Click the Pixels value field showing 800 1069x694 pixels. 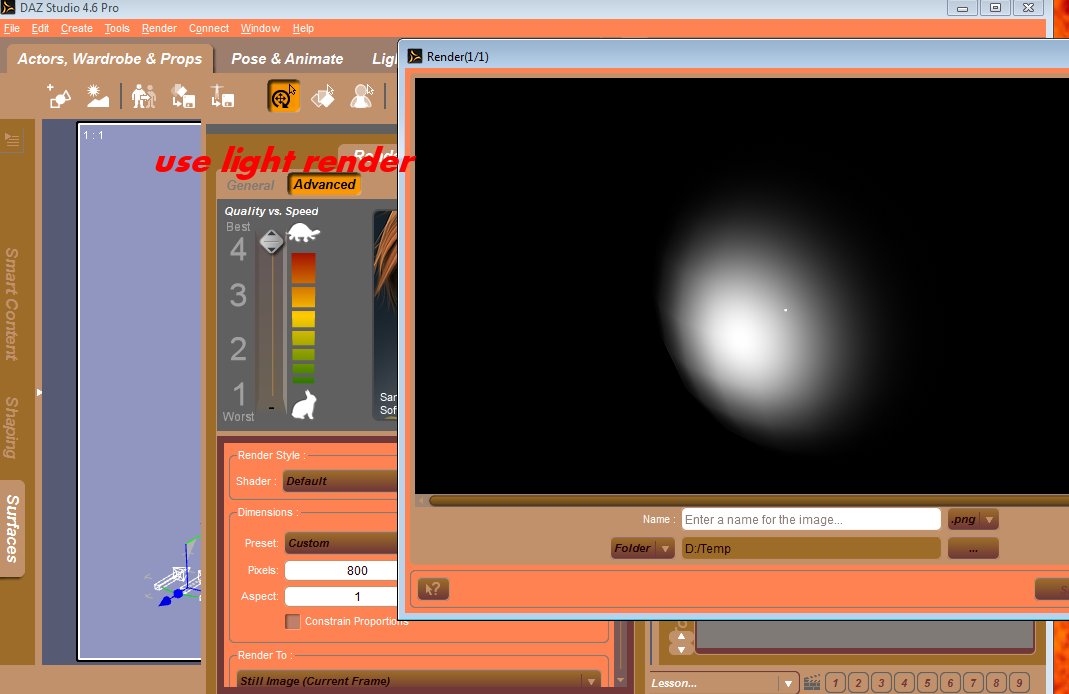(341, 571)
